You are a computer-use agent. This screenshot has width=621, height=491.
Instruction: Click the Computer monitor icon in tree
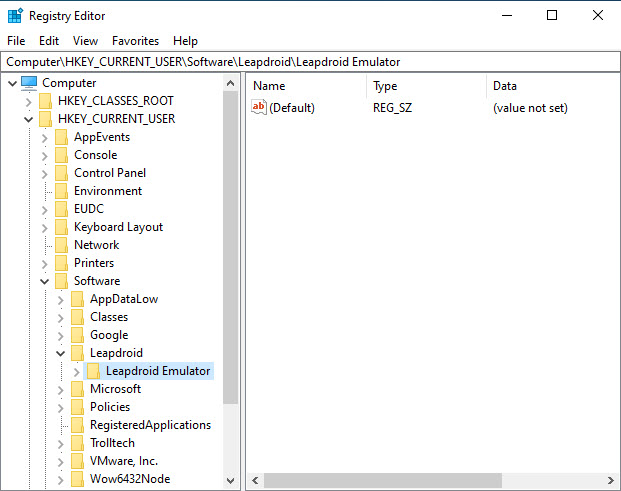[x=29, y=83]
